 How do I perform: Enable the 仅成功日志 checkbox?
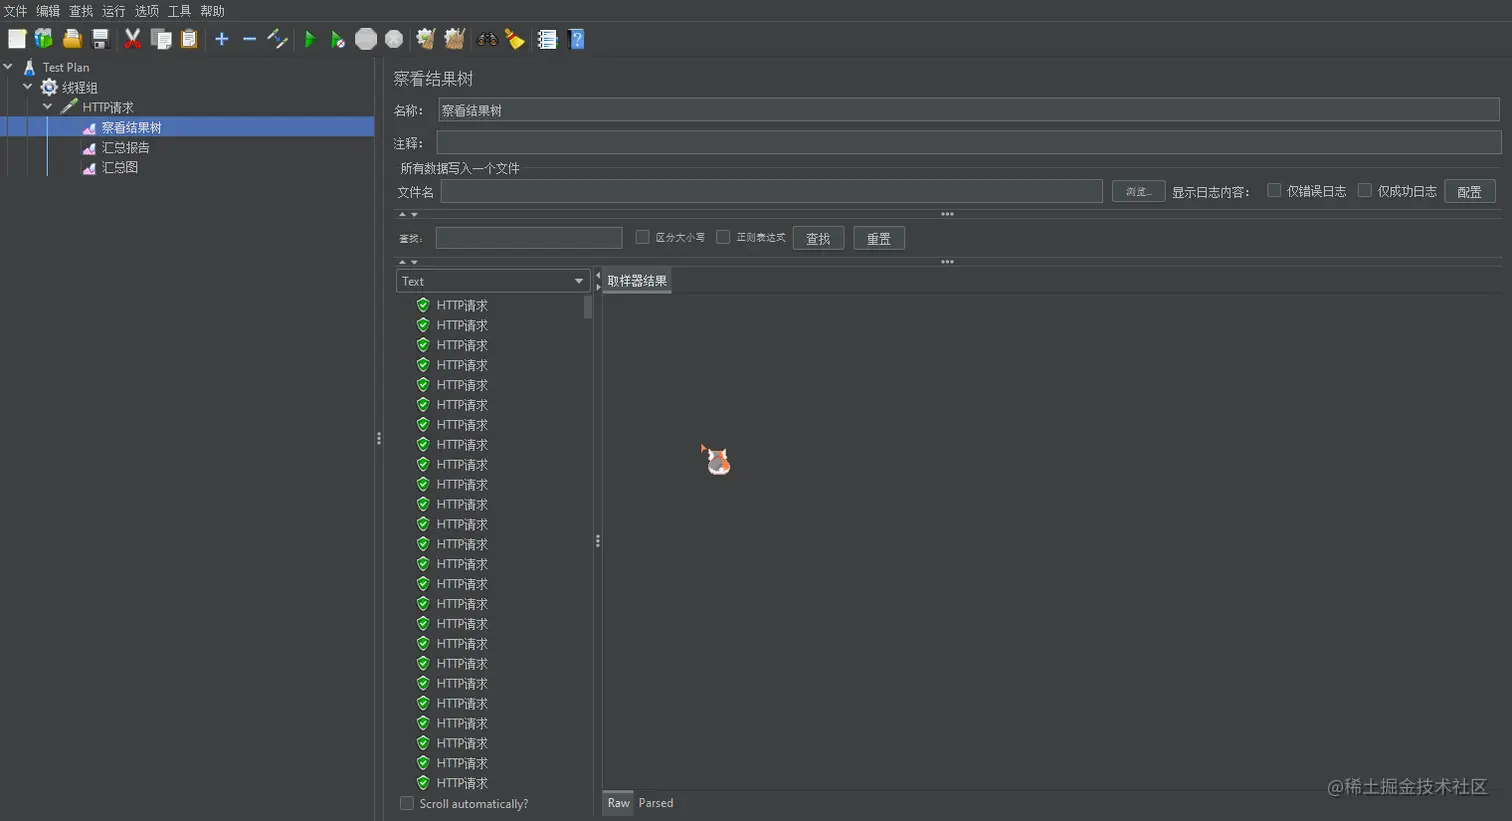point(1364,191)
